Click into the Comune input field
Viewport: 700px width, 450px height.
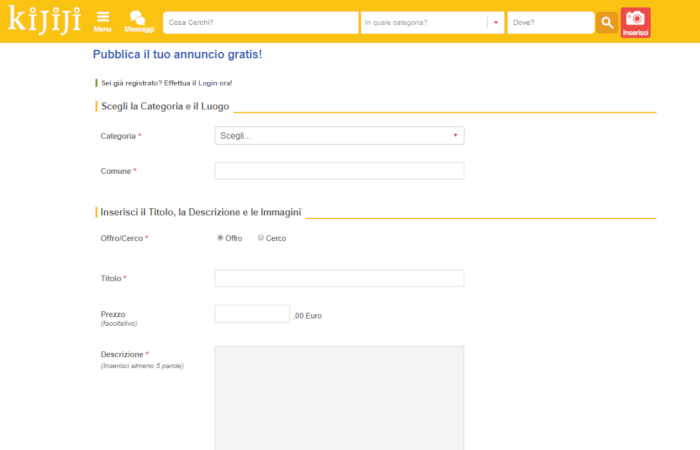click(x=339, y=171)
